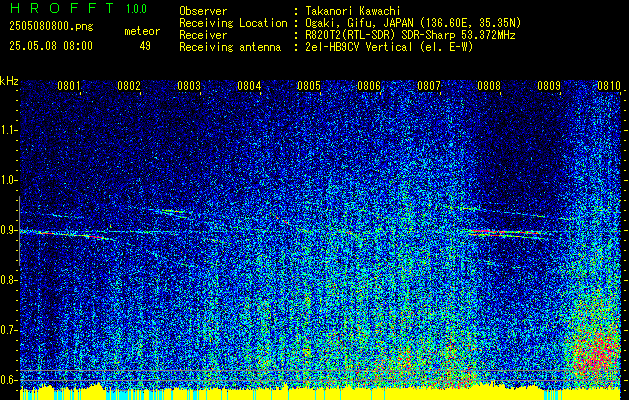629x400 pixels.
Task: Click the Receiving antenna label
Action: coord(230,47)
